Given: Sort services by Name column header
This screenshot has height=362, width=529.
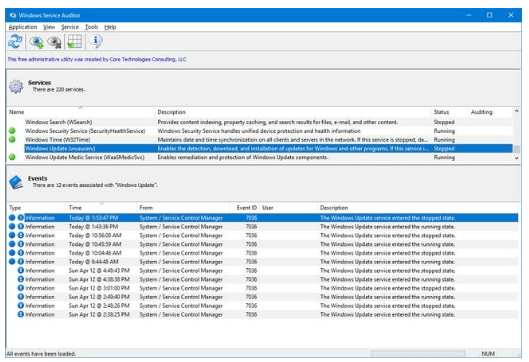Looking at the screenshot, I should click(80, 112).
